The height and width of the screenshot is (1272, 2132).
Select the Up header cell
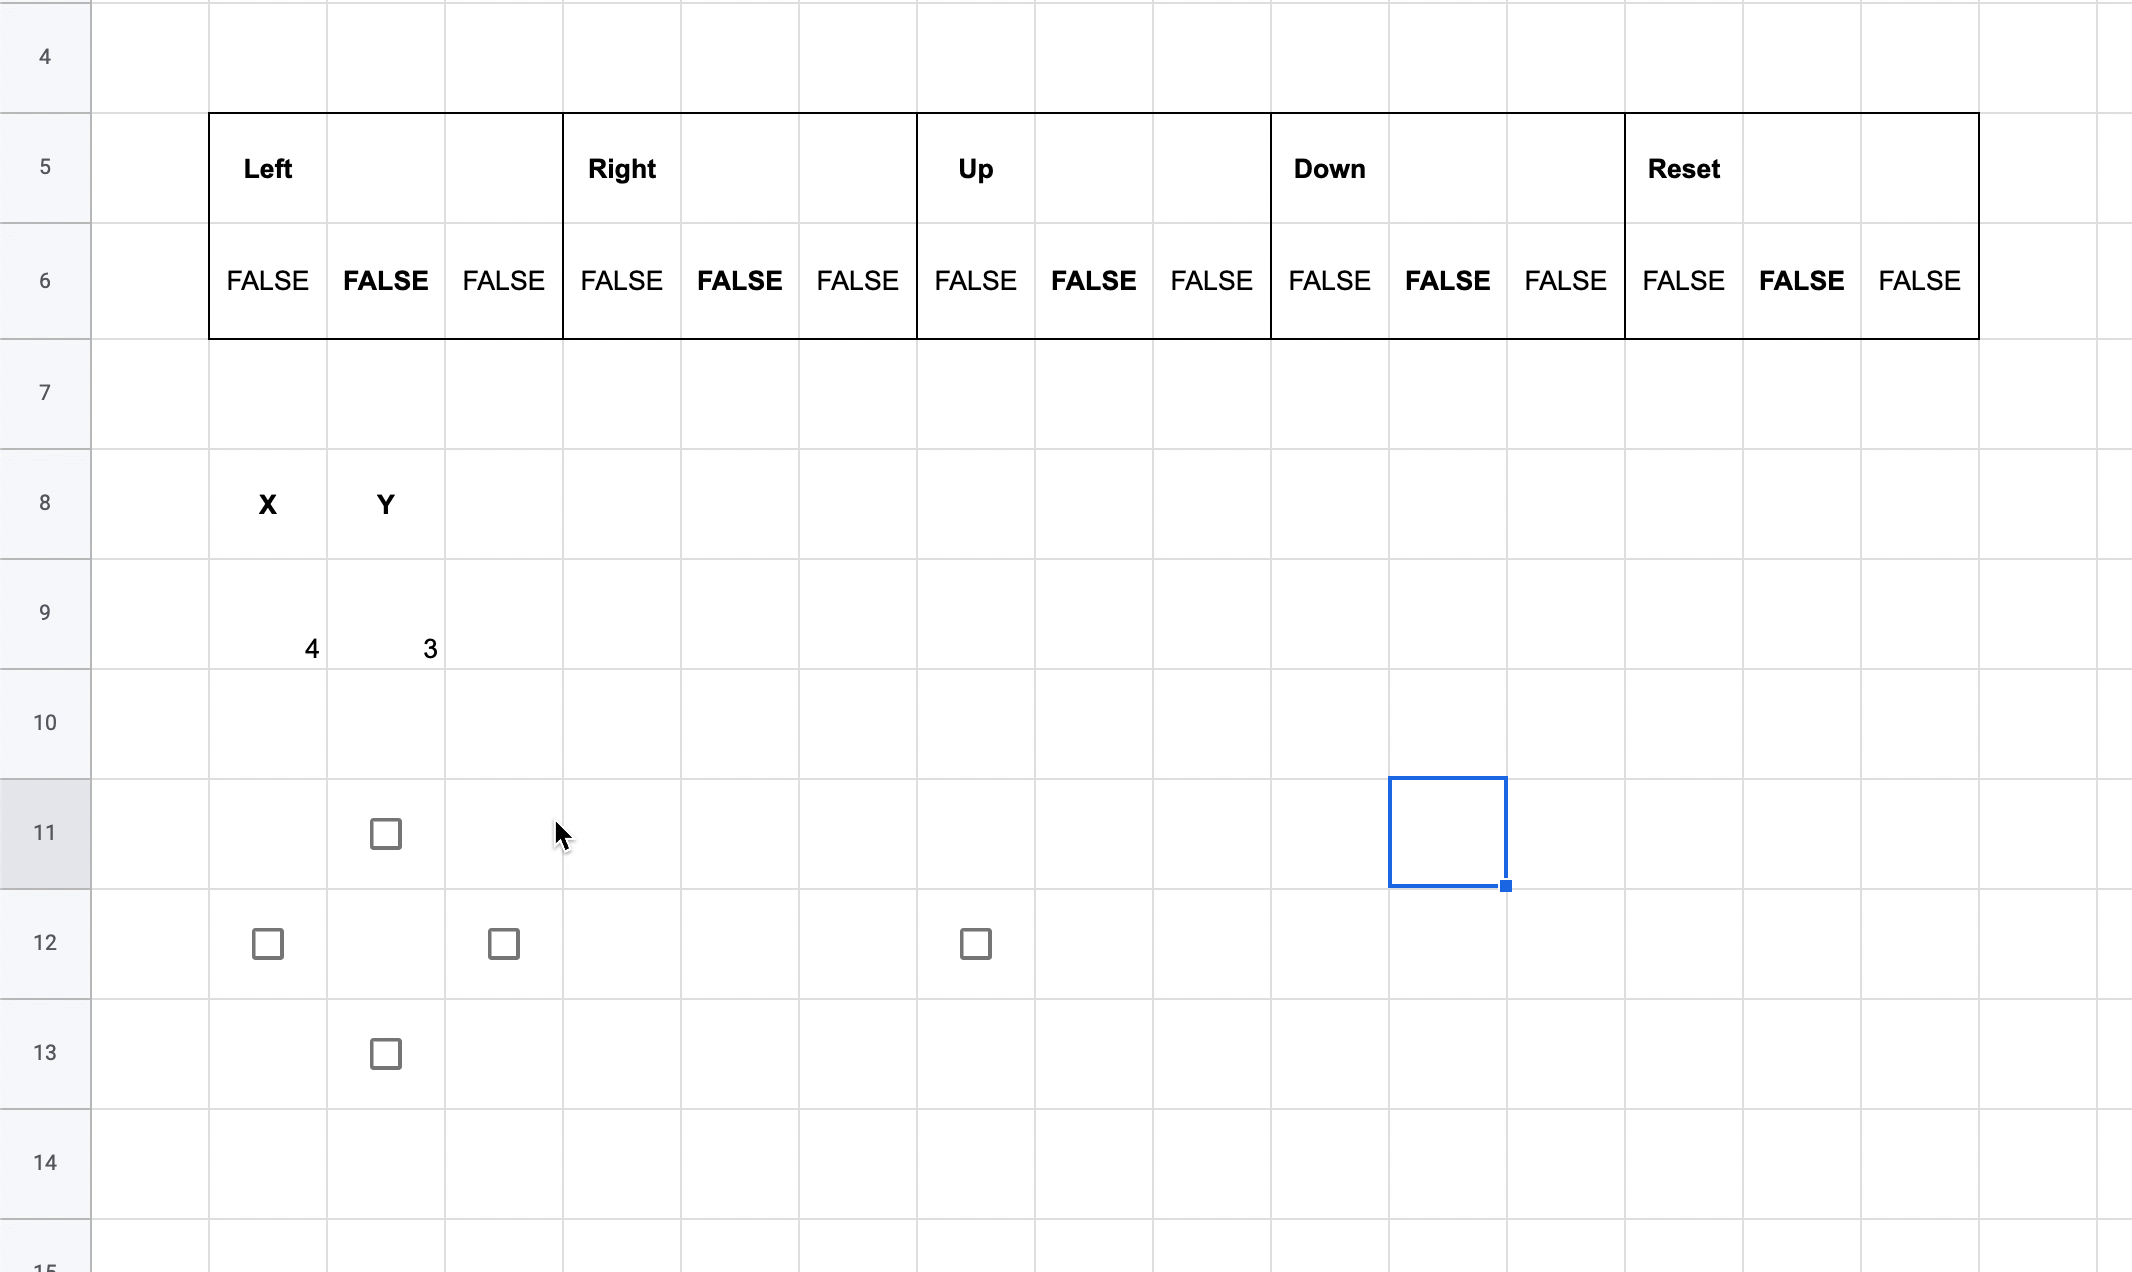click(976, 168)
